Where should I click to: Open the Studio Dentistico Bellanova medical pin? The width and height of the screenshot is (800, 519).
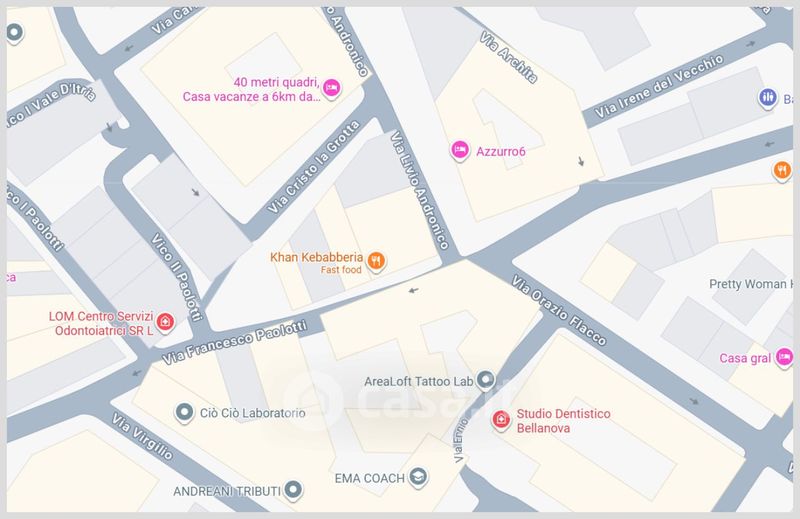[x=501, y=421]
